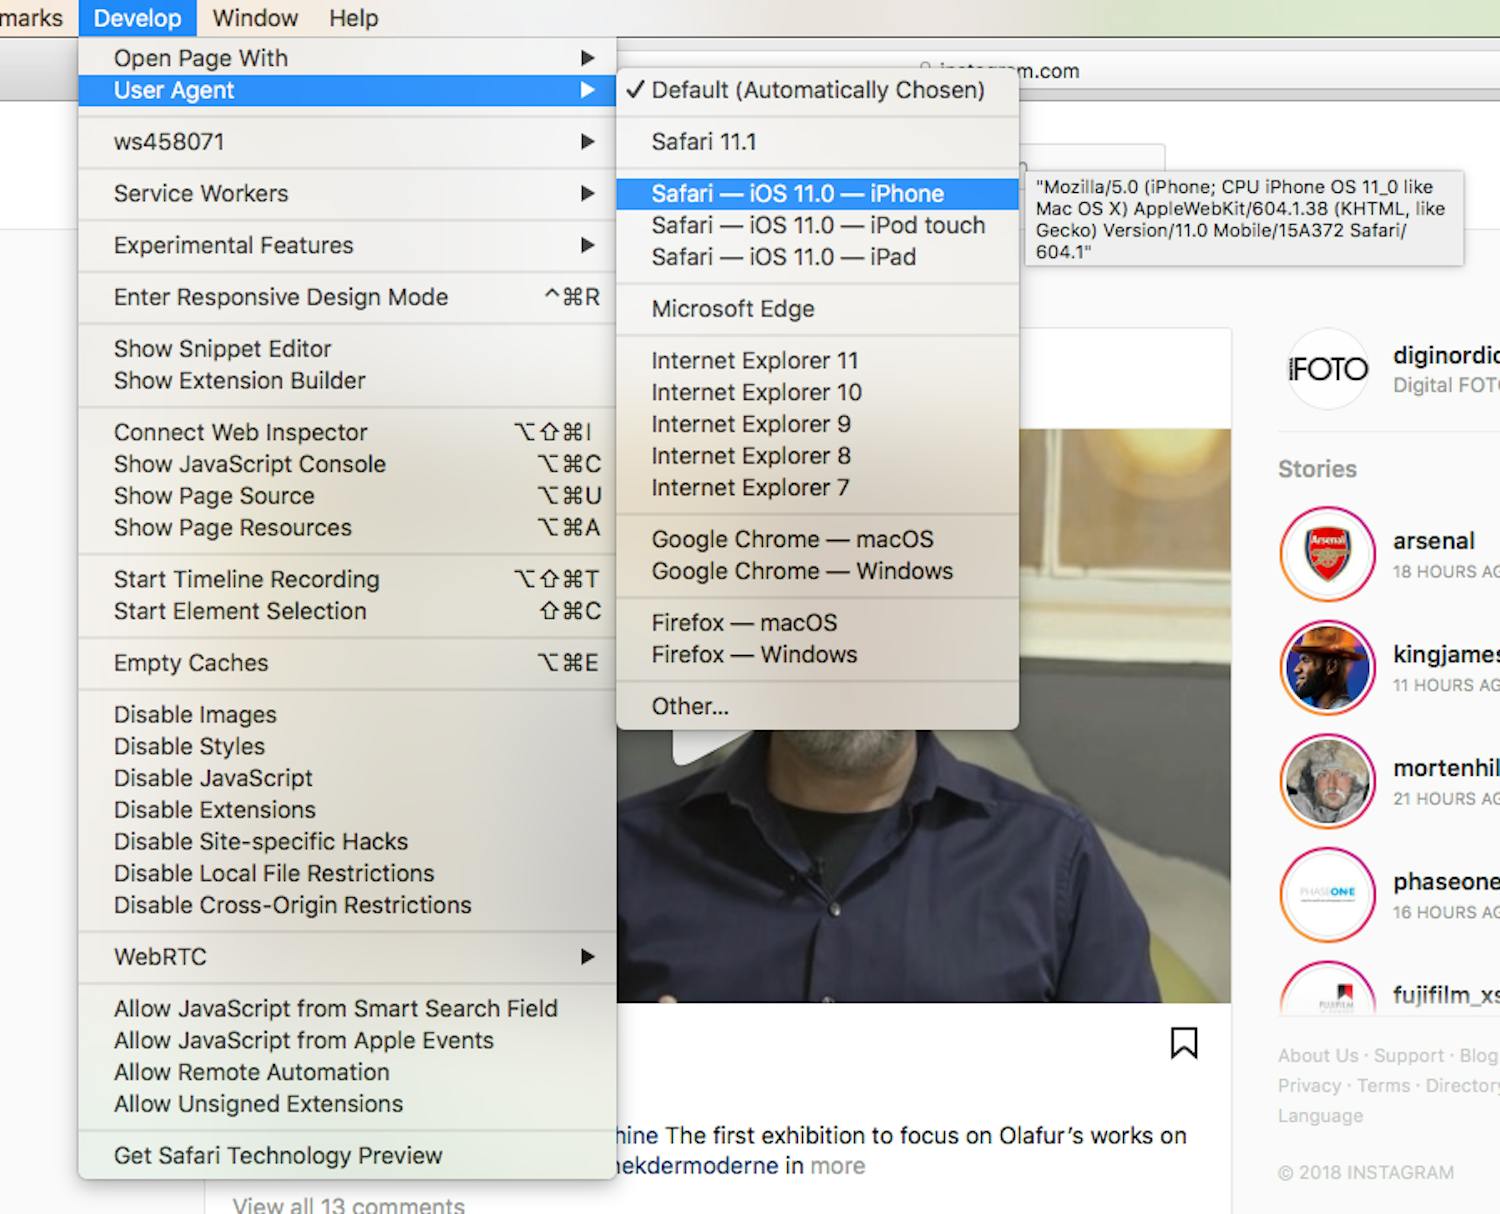Open the Window menu in menu bar
Image resolution: width=1500 pixels, height=1214 pixels.
click(x=255, y=18)
